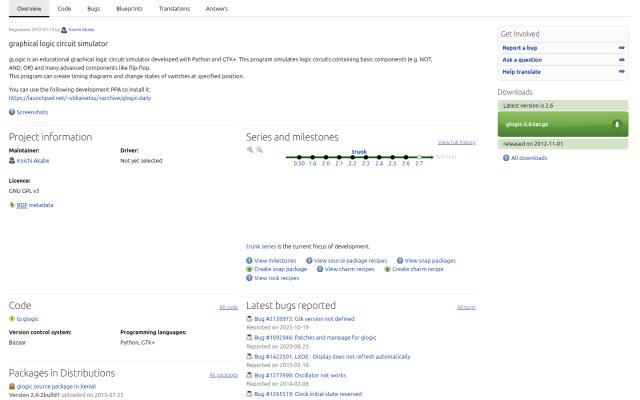Viewport: 640px width, 400px height.
Task: Click the View milestones info icon
Action: pyautogui.click(x=249, y=260)
